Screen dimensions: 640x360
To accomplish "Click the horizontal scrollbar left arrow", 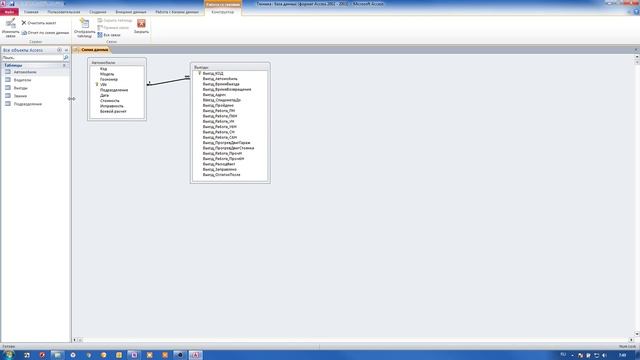I will (x=74, y=340).
